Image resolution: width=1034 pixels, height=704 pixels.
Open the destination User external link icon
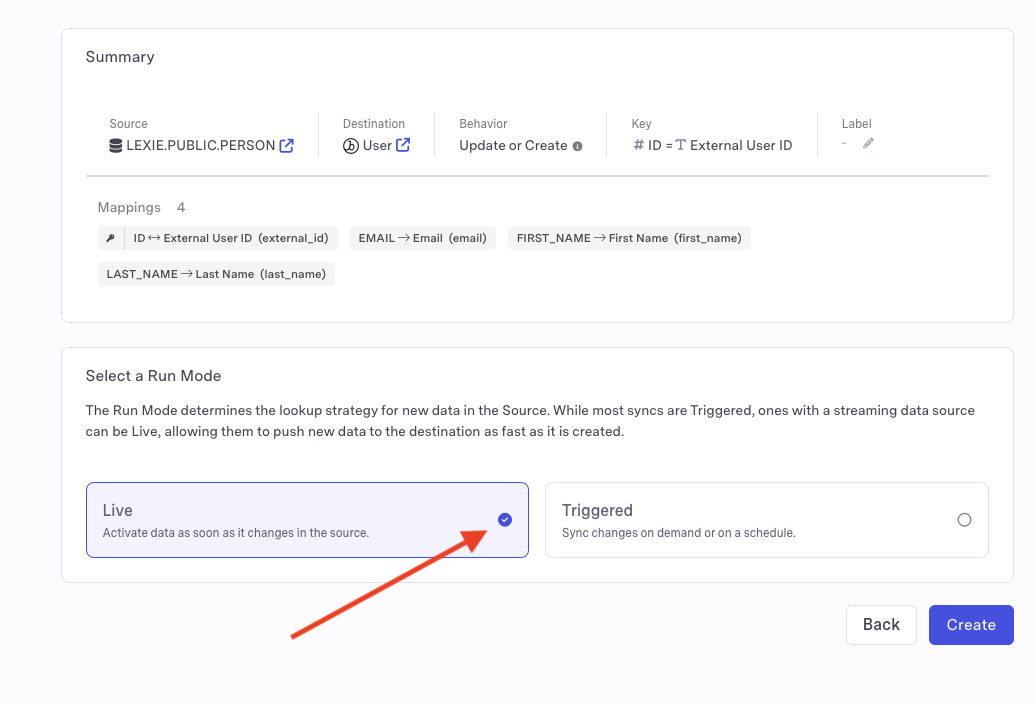pos(403,146)
